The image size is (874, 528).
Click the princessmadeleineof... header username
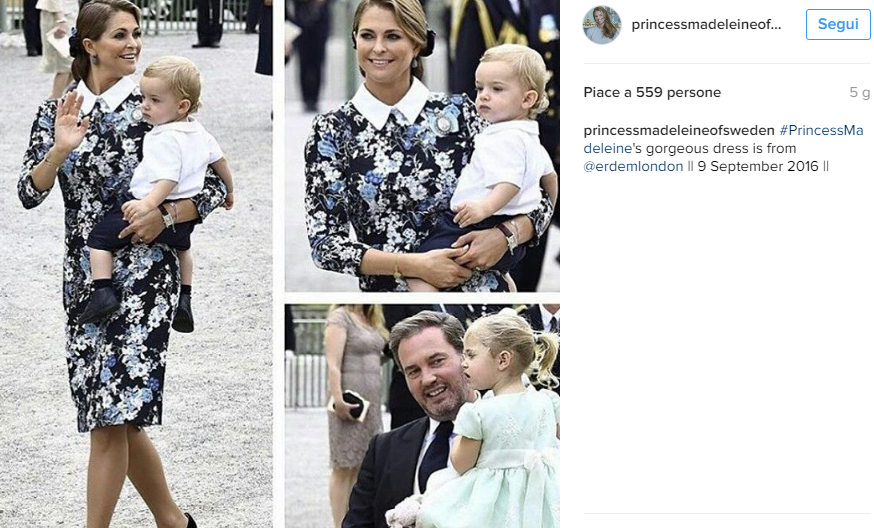[706, 25]
